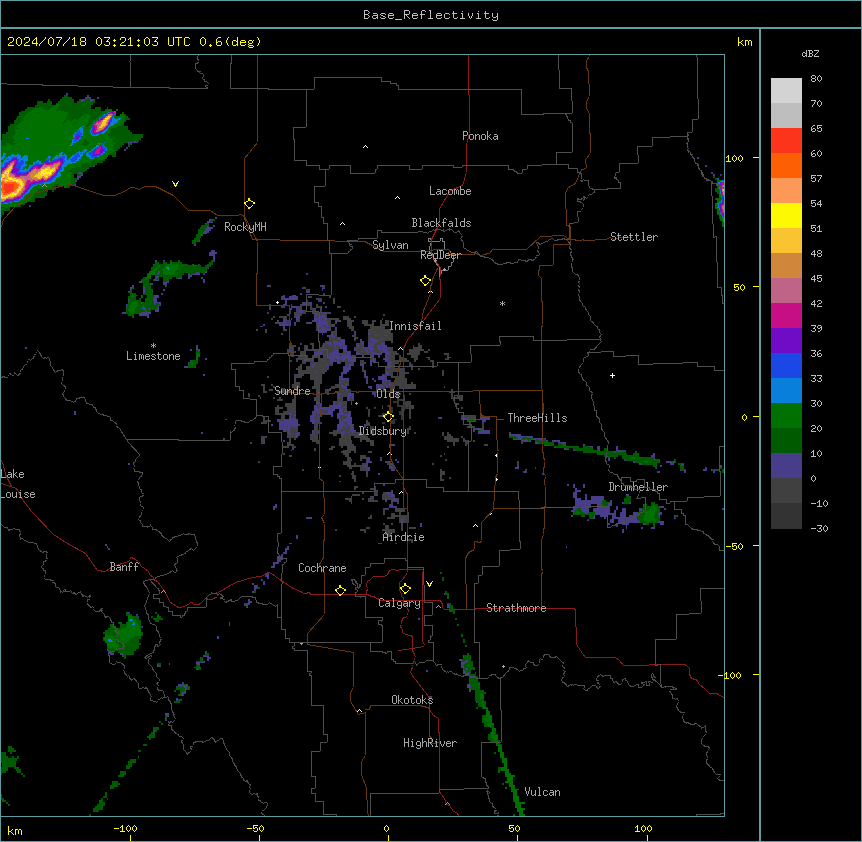Click the white plus marker north of Drumheller
The height and width of the screenshot is (842, 862).
[x=612, y=375]
